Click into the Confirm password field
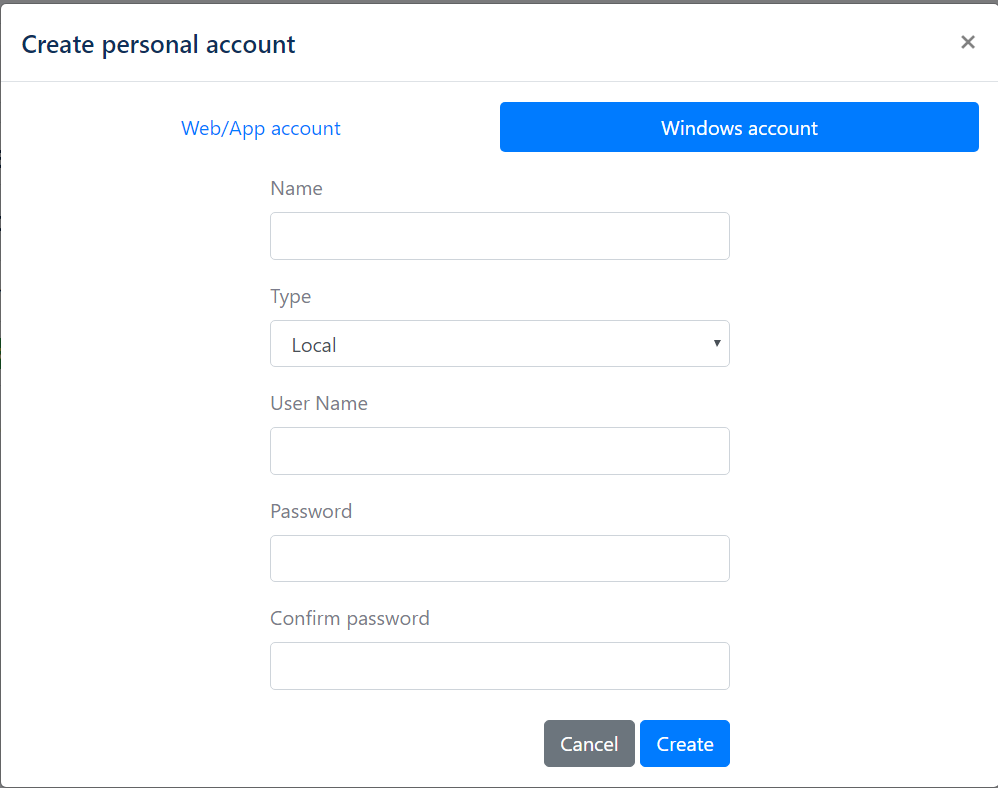 click(500, 666)
